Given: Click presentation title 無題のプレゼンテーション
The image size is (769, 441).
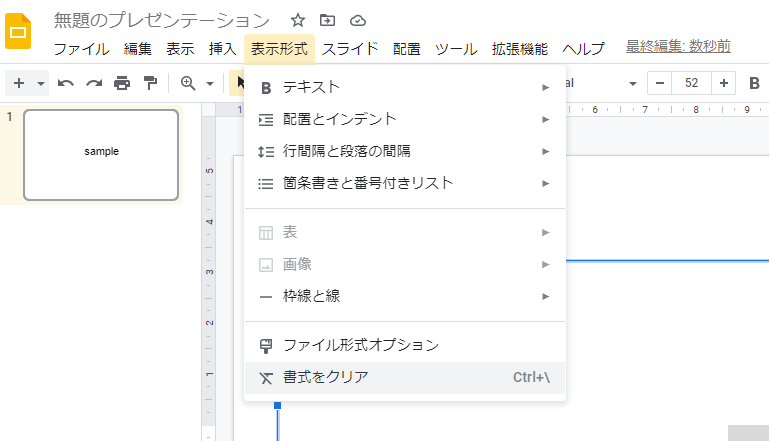Looking at the screenshot, I should coord(162,20).
